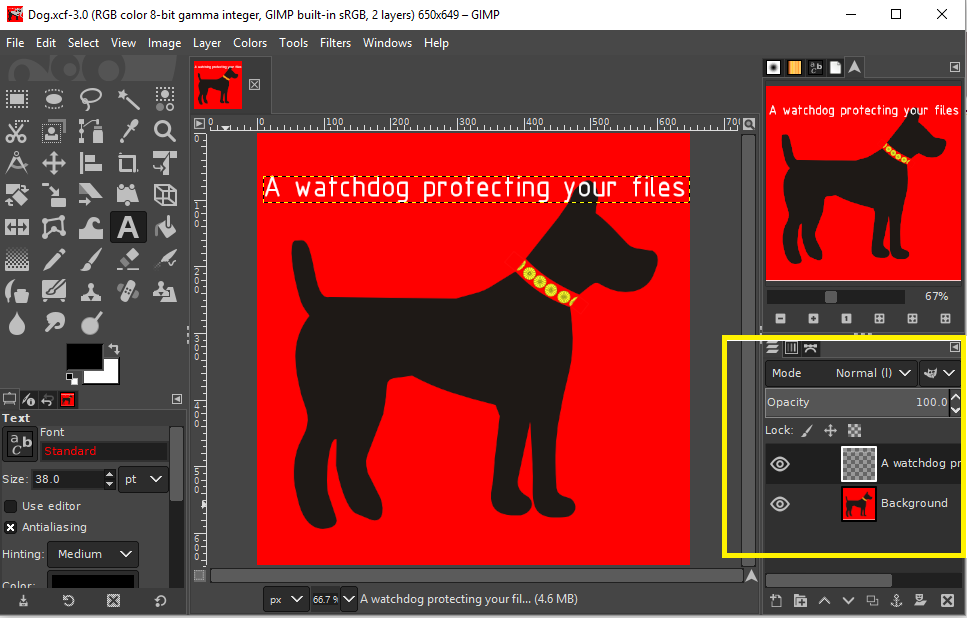The image size is (967, 618).
Task: Disable Antialiasing in Text options
Action: (11, 527)
